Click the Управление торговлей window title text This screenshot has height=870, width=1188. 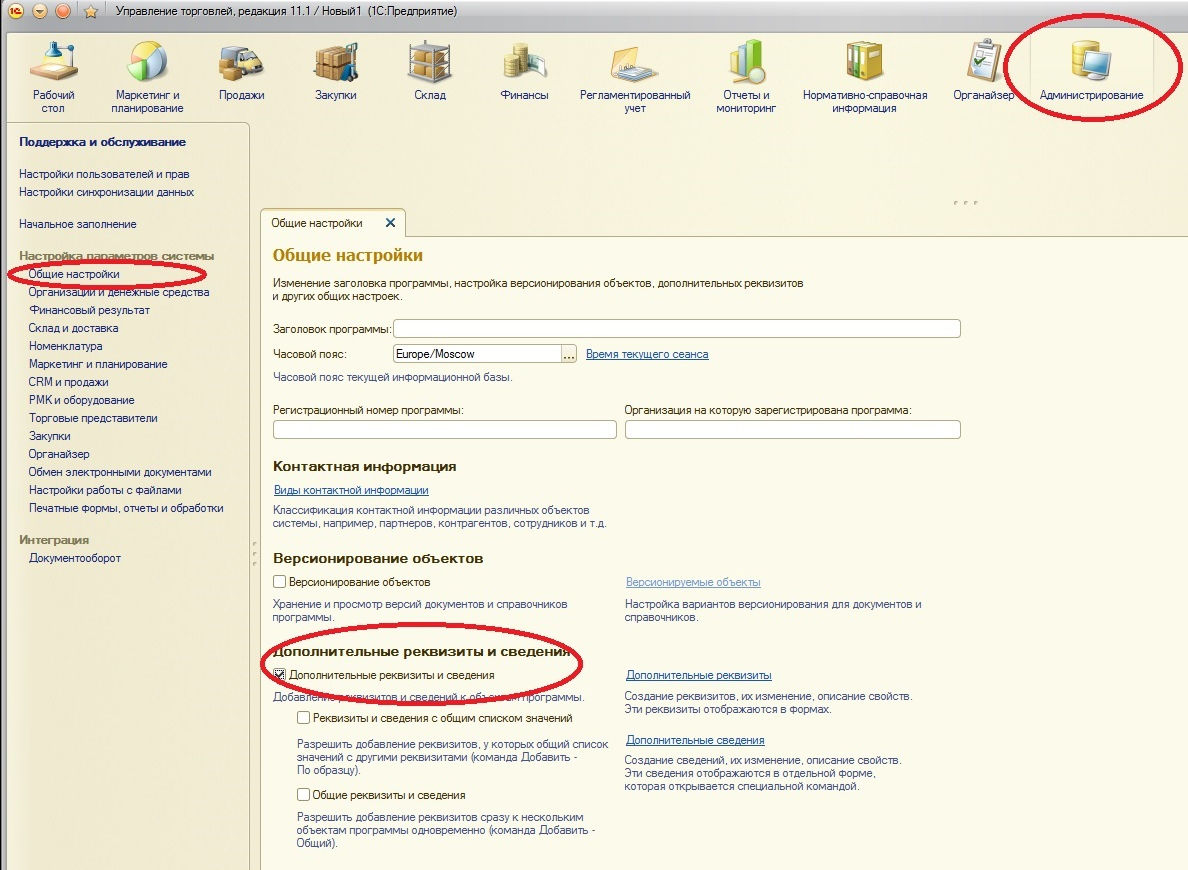click(x=286, y=11)
